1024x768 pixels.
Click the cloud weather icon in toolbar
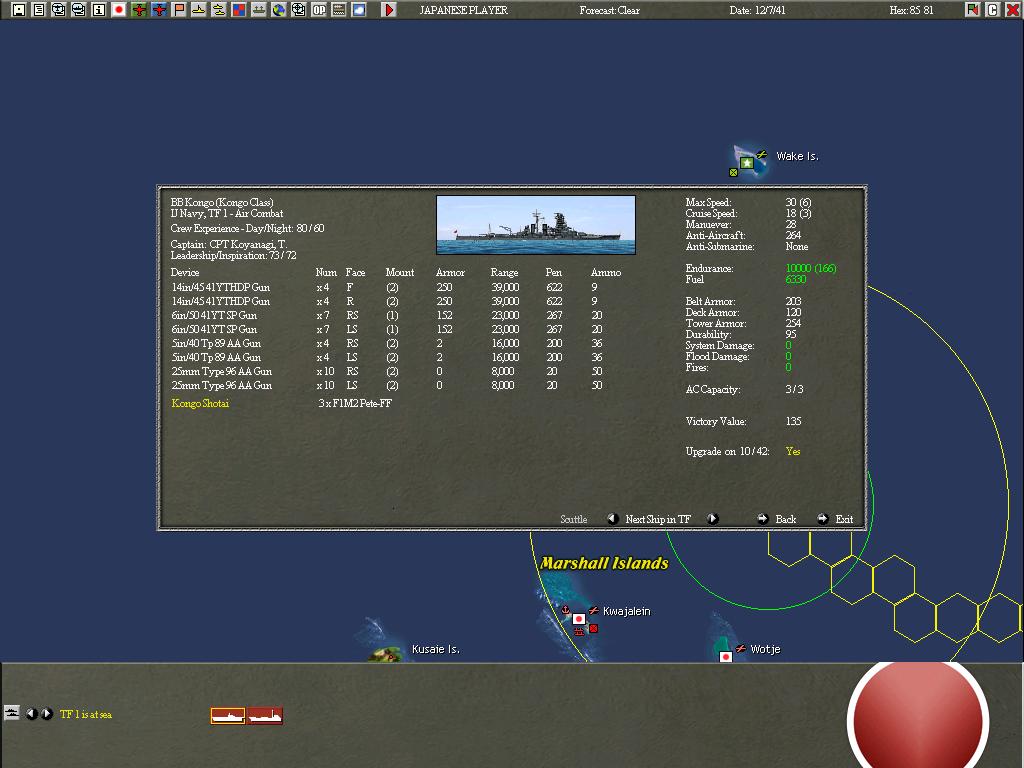click(359, 10)
